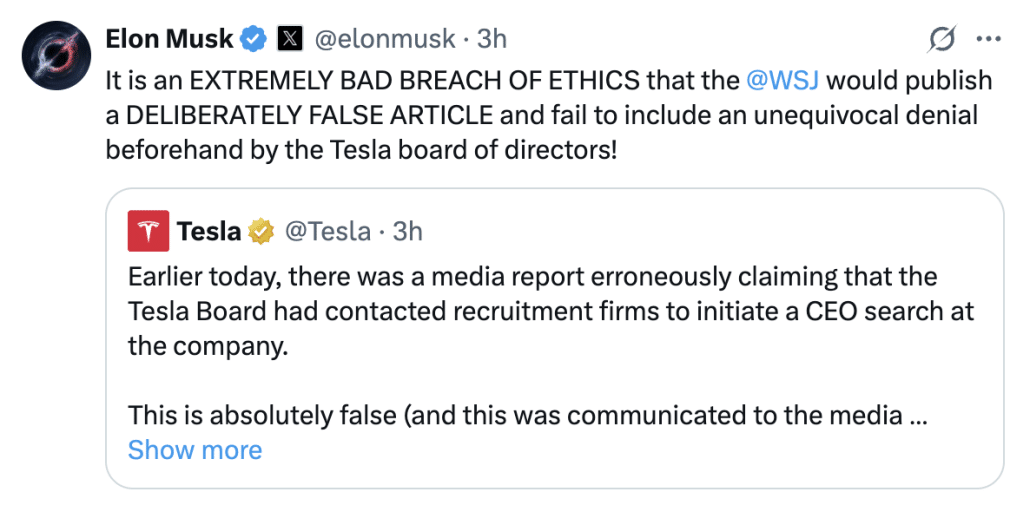Click the X affiliation badge
The height and width of the screenshot is (505, 1030).
click(290, 39)
